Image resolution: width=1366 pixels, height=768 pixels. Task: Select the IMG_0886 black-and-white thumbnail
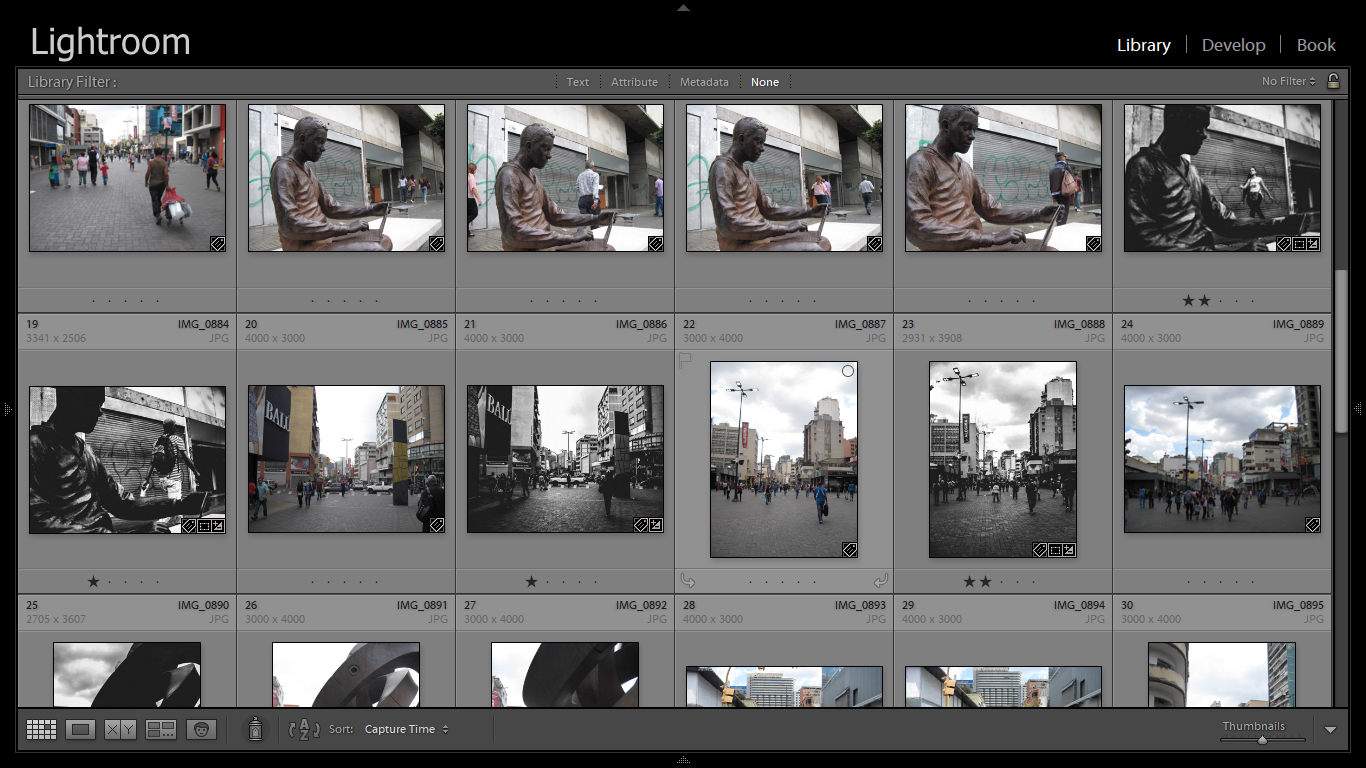click(x=565, y=459)
